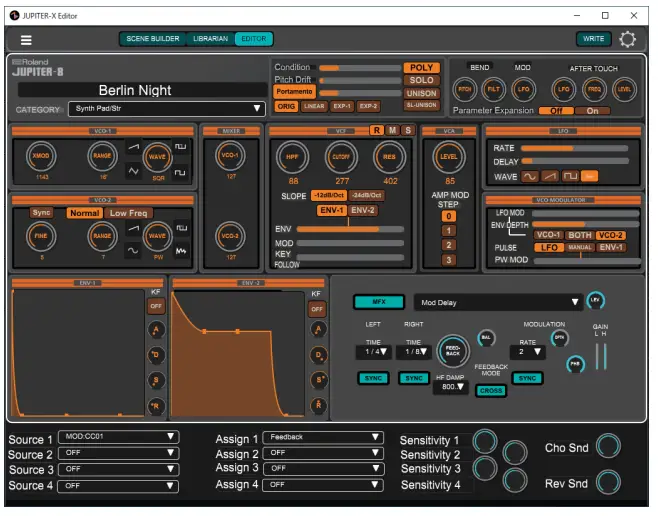Select the VCF S filter type
The width and height of the screenshot is (658, 516).
[x=408, y=130]
